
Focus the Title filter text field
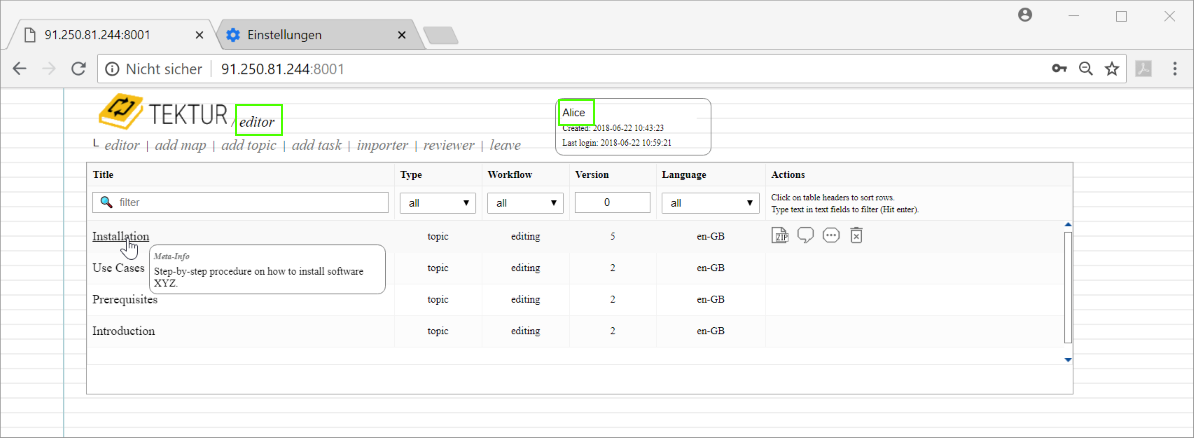(x=250, y=203)
